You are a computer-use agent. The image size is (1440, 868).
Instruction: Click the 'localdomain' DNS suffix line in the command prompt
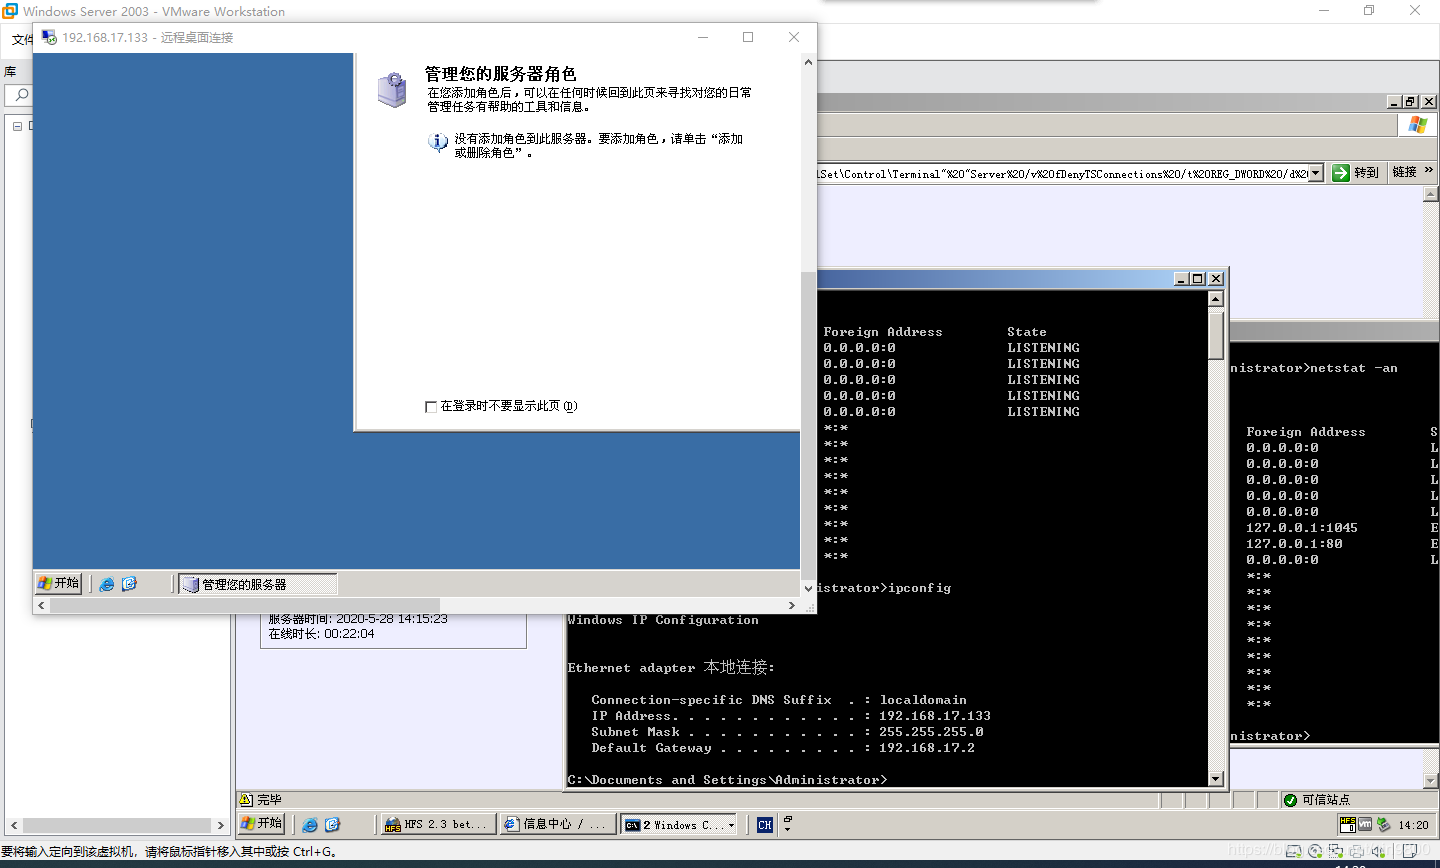(779, 700)
